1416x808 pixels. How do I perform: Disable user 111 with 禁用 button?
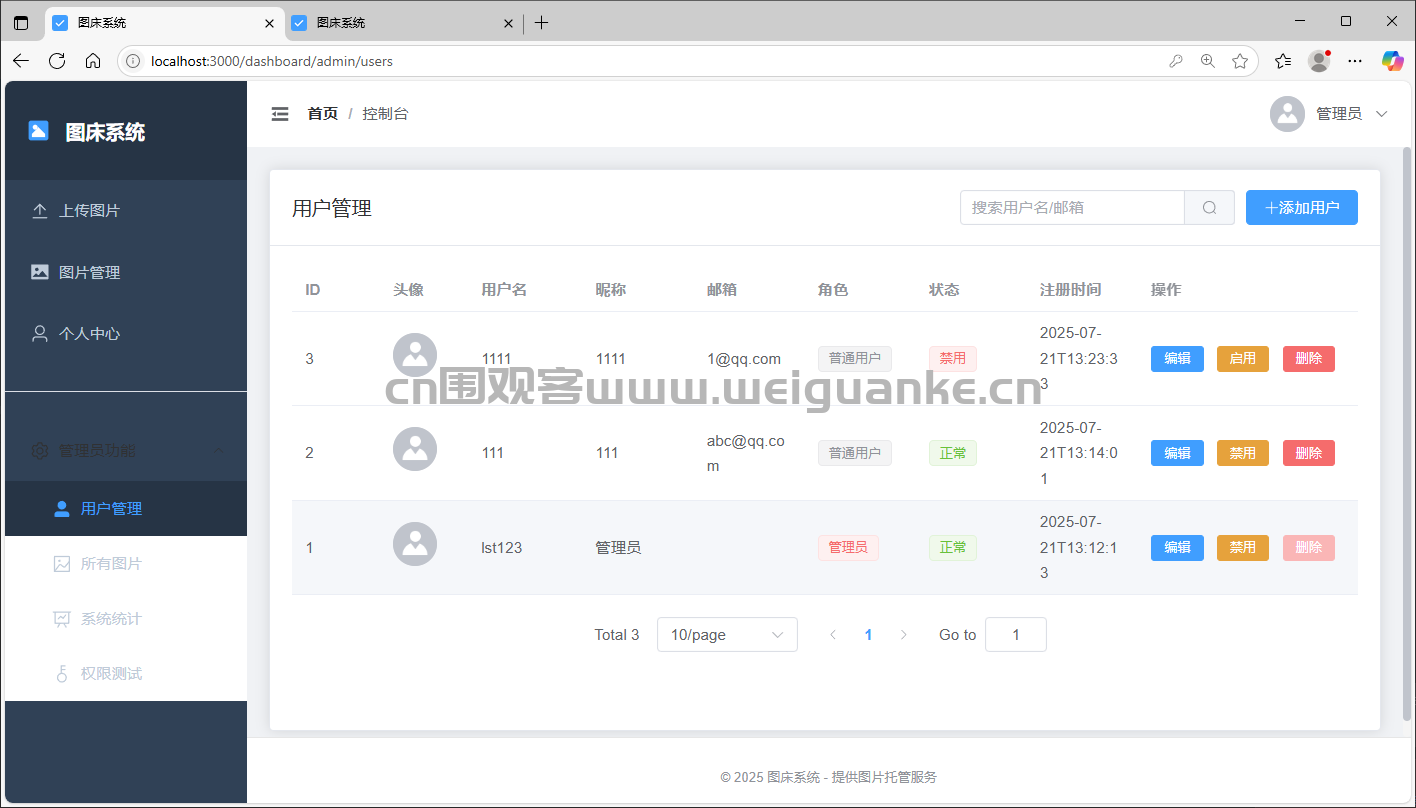[1243, 453]
